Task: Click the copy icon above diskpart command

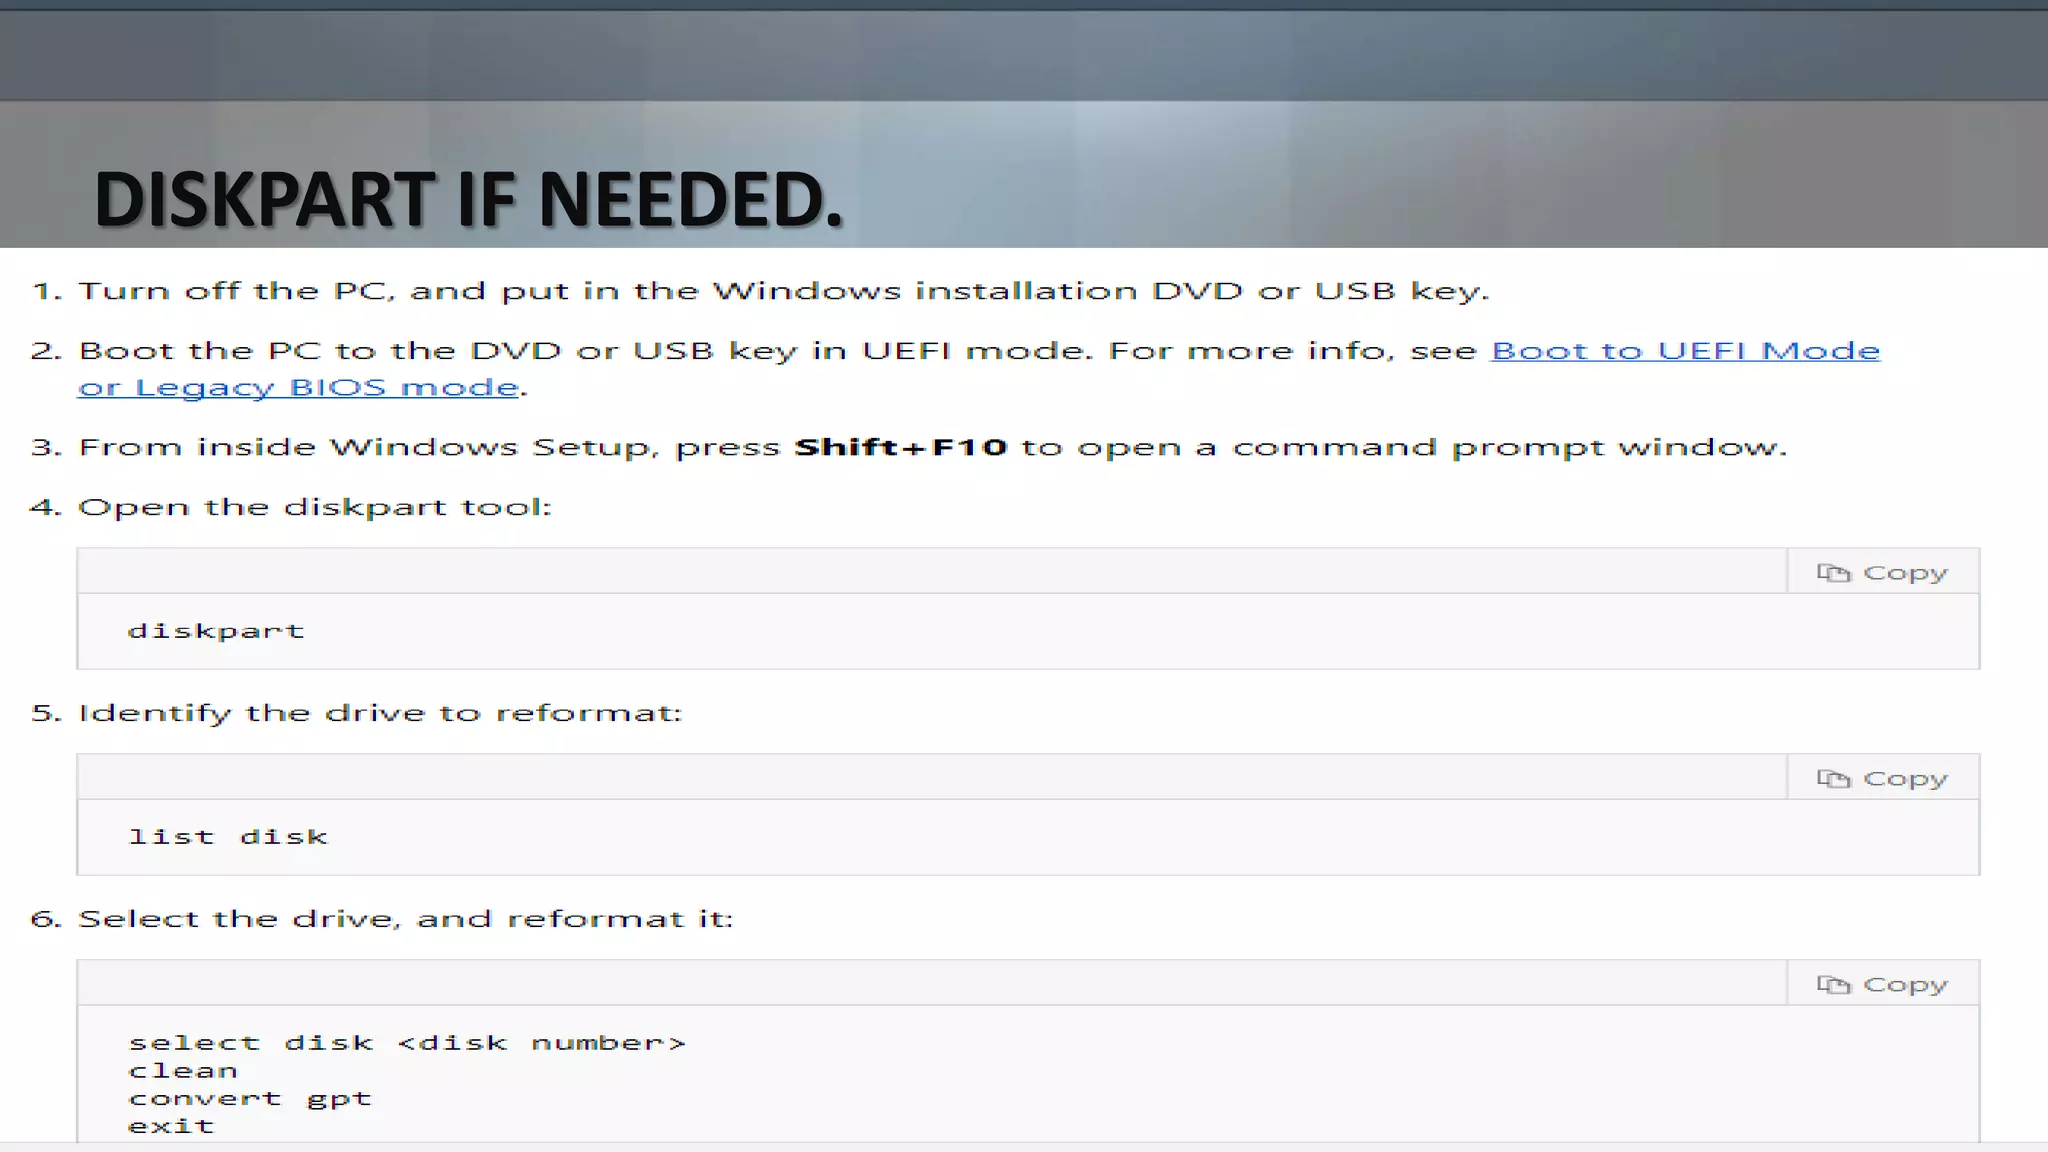Action: (x=1833, y=573)
